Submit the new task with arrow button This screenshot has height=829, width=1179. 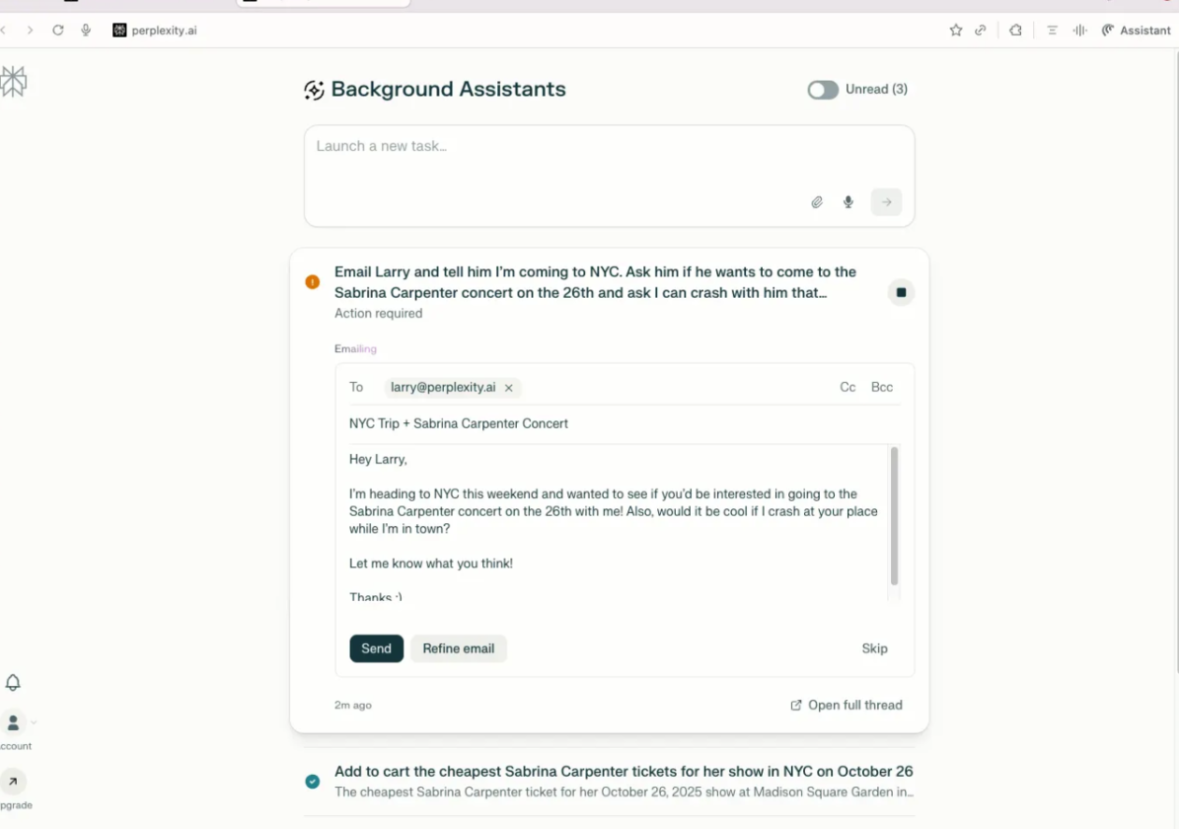pyautogui.click(x=885, y=202)
